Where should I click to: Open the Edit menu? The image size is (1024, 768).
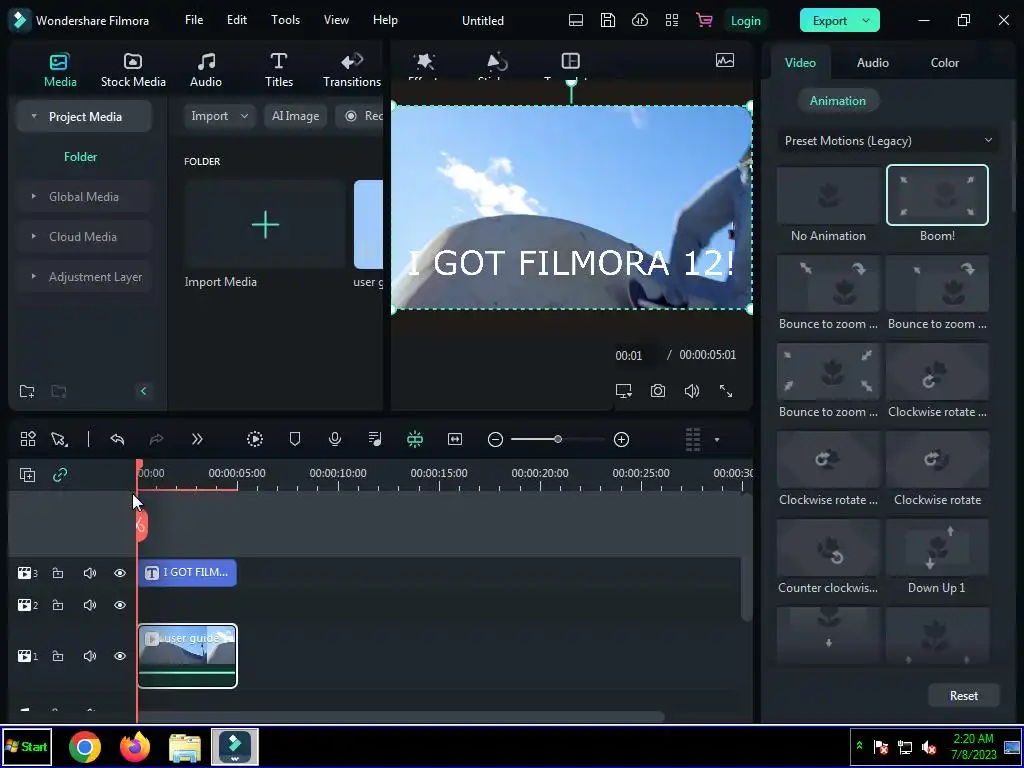tap(236, 20)
